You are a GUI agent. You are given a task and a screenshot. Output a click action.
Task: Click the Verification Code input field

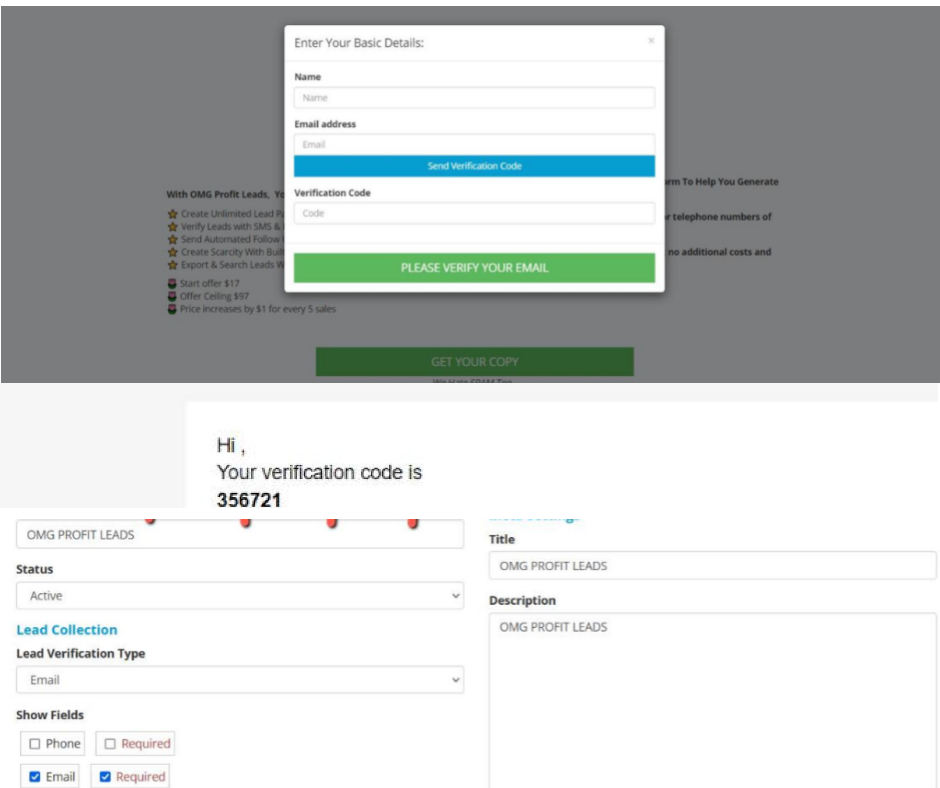[x=474, y=213]
